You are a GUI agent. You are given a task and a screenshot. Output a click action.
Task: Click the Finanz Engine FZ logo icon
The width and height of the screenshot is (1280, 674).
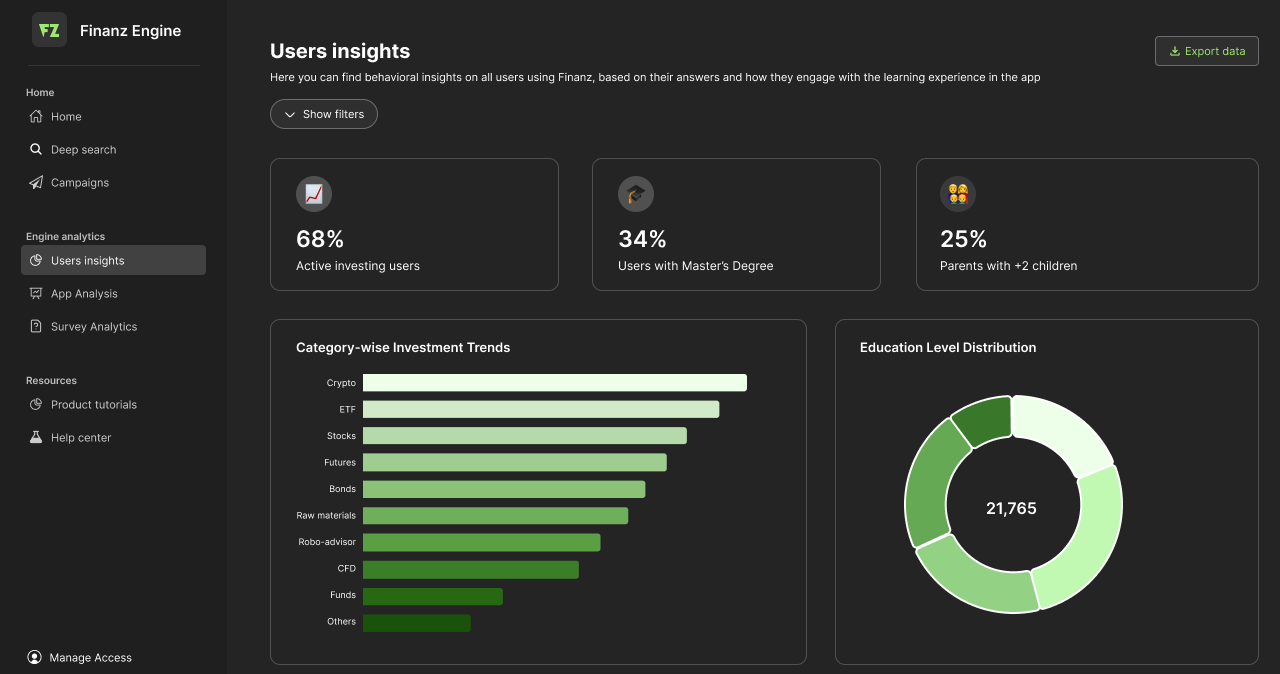click(x=49, y=30)
